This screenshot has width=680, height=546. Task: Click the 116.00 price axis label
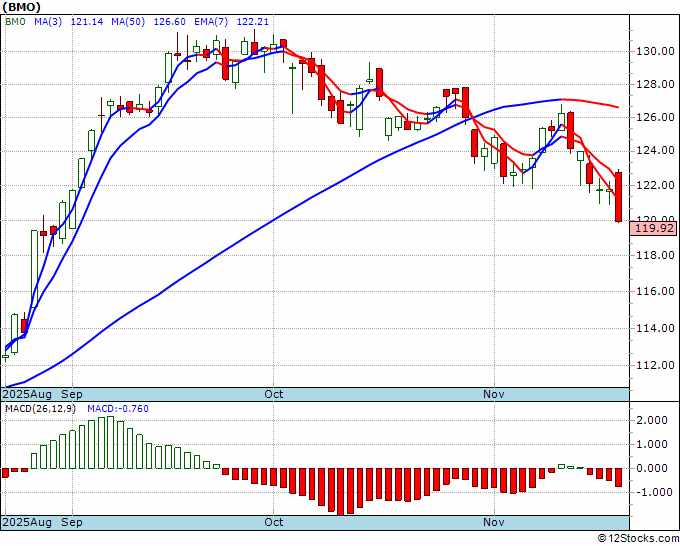tap(655, 291)
